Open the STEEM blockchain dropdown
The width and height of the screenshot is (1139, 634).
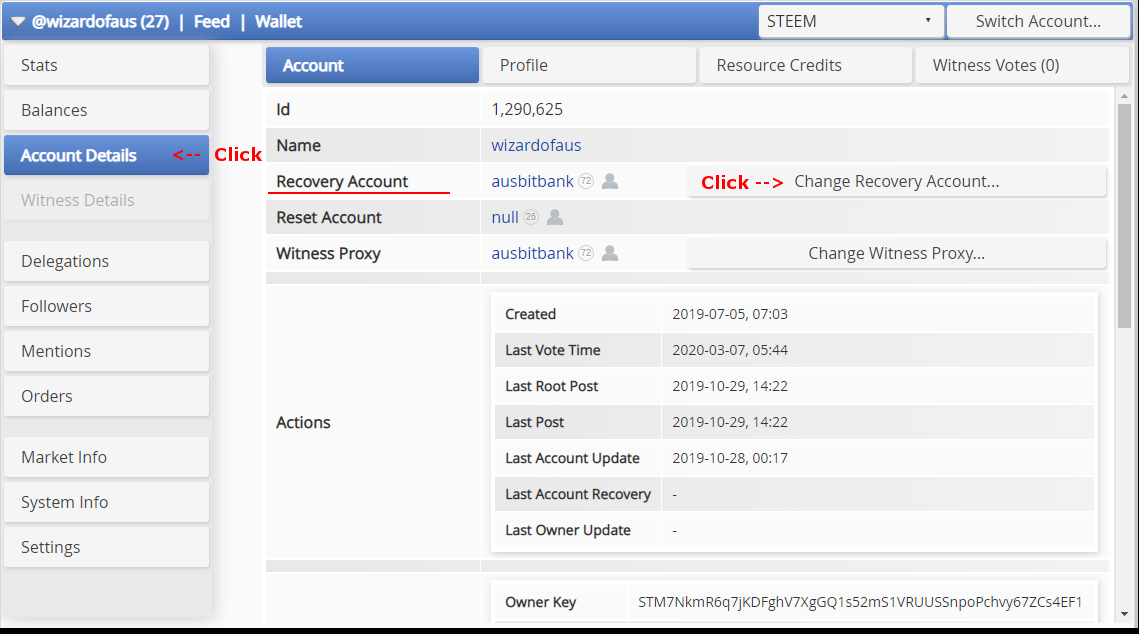click(x=850, y=21)
